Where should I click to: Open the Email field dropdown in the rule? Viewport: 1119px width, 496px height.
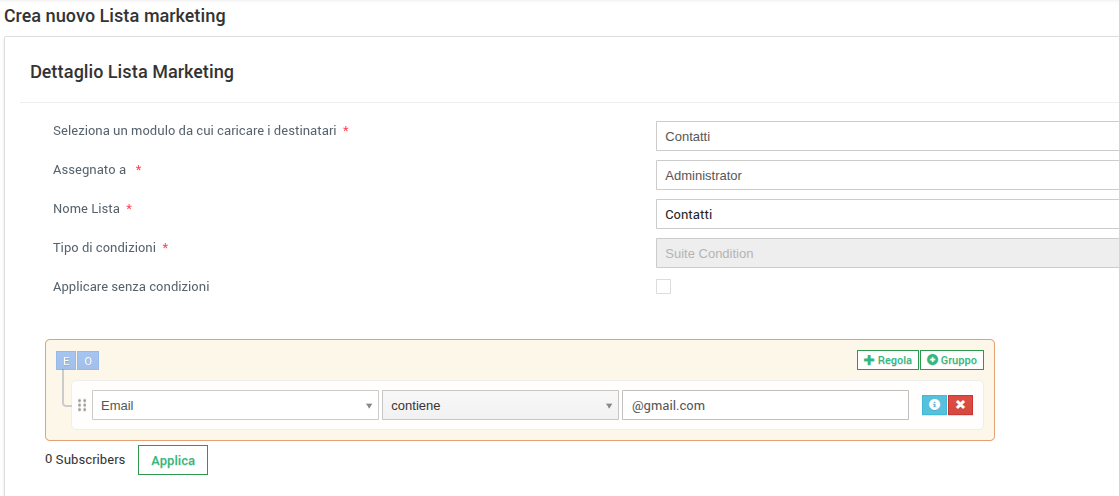(235, 405)
